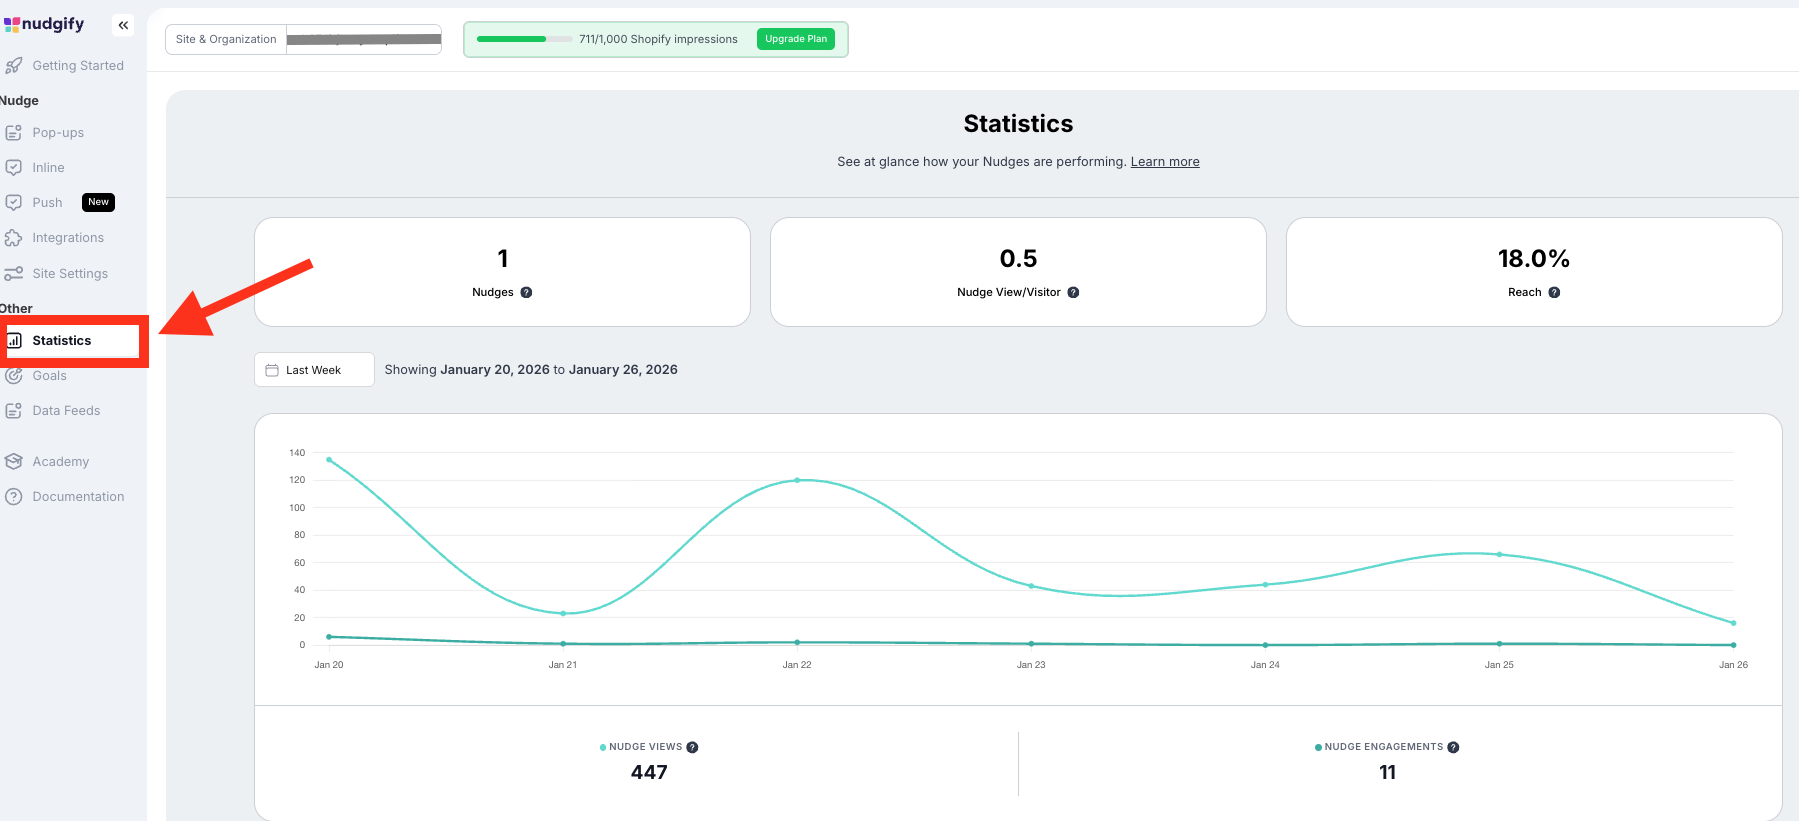
Task: Open the Site & Organization selector
Action: (x=303, y=39)
